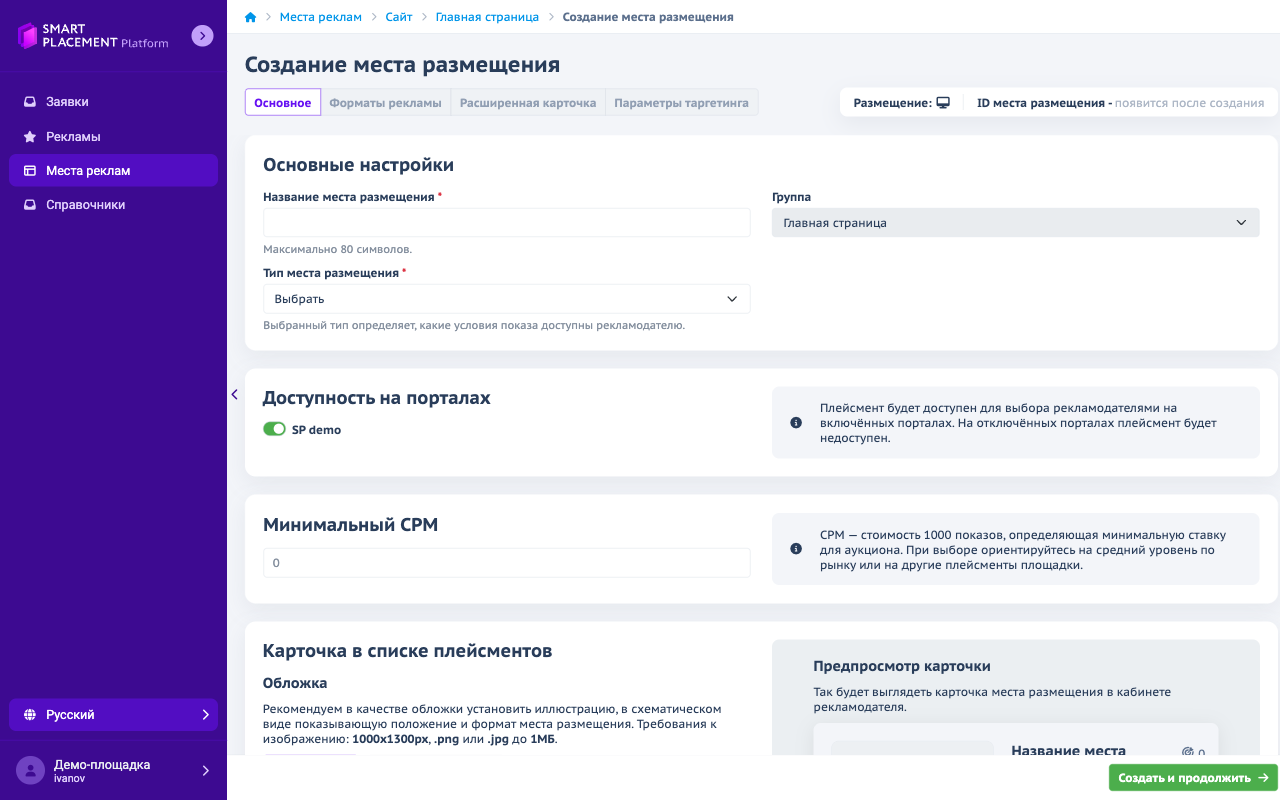Open Справочники in the sidebar
The height and width of the screenshot is (800, 1280).
pyautogui.click(x=113, y=205)
